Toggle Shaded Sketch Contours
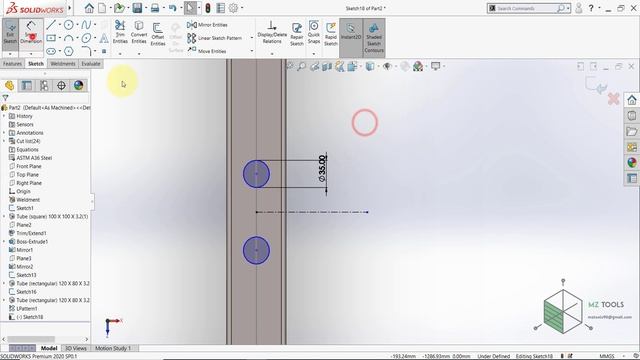Image resolution: width=640 pixels, height=360 pixels. point(374,38)
